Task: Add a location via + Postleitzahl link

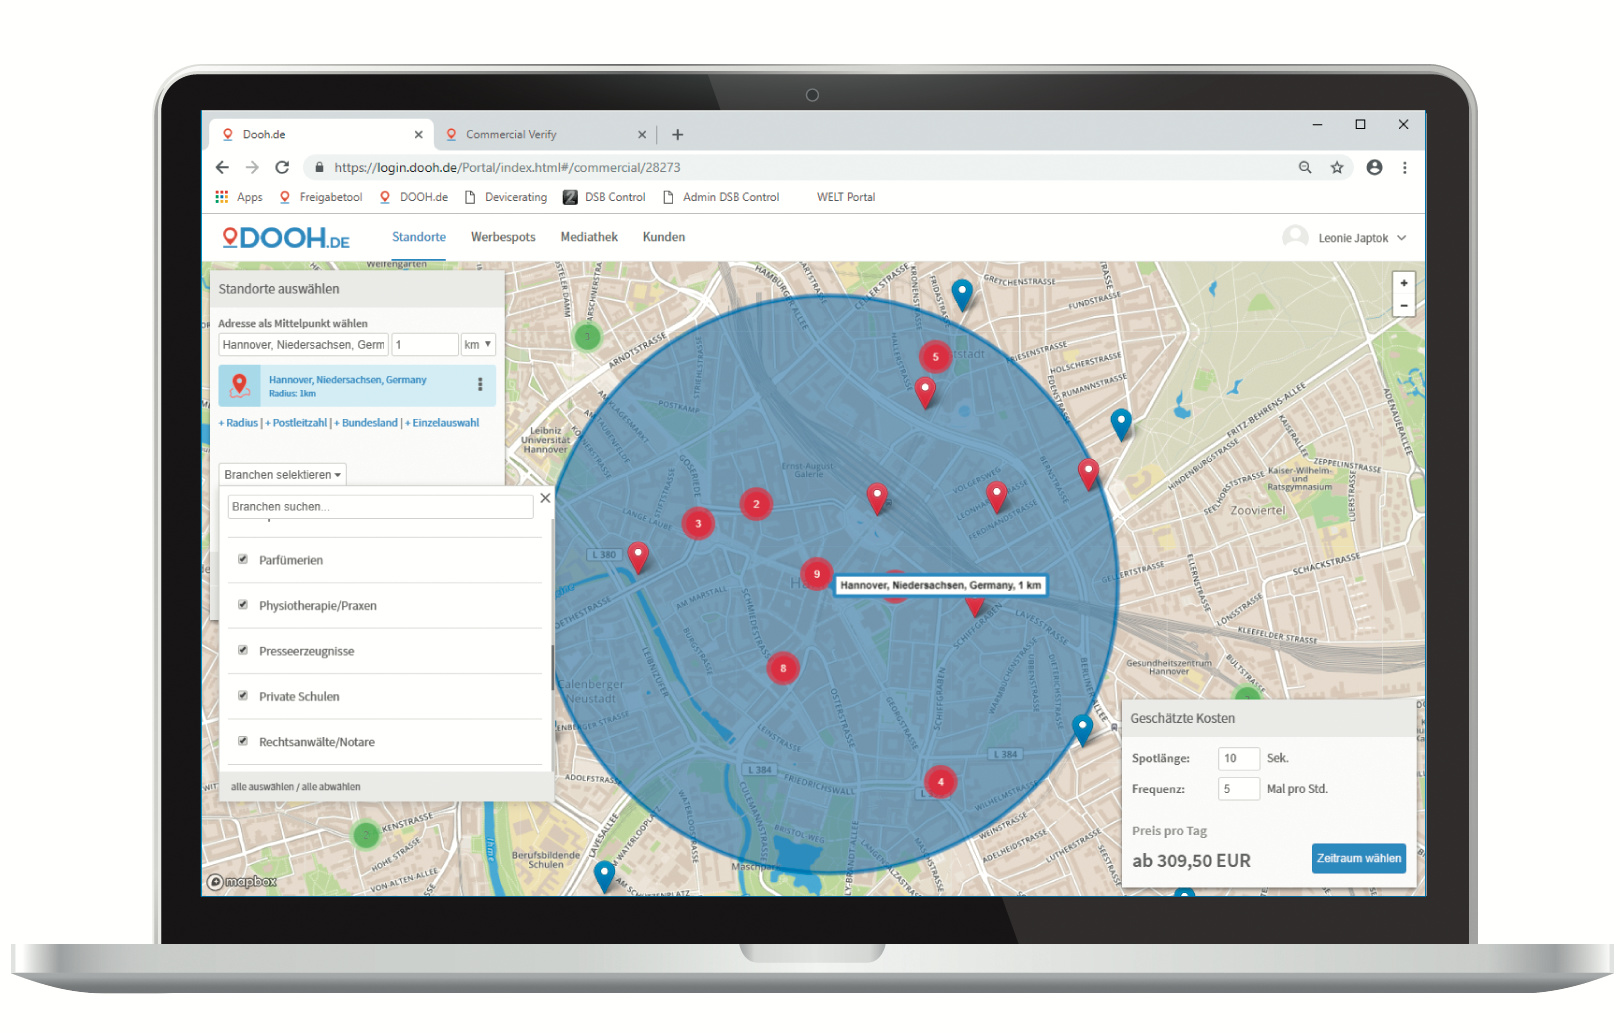Action: (296, 423)
